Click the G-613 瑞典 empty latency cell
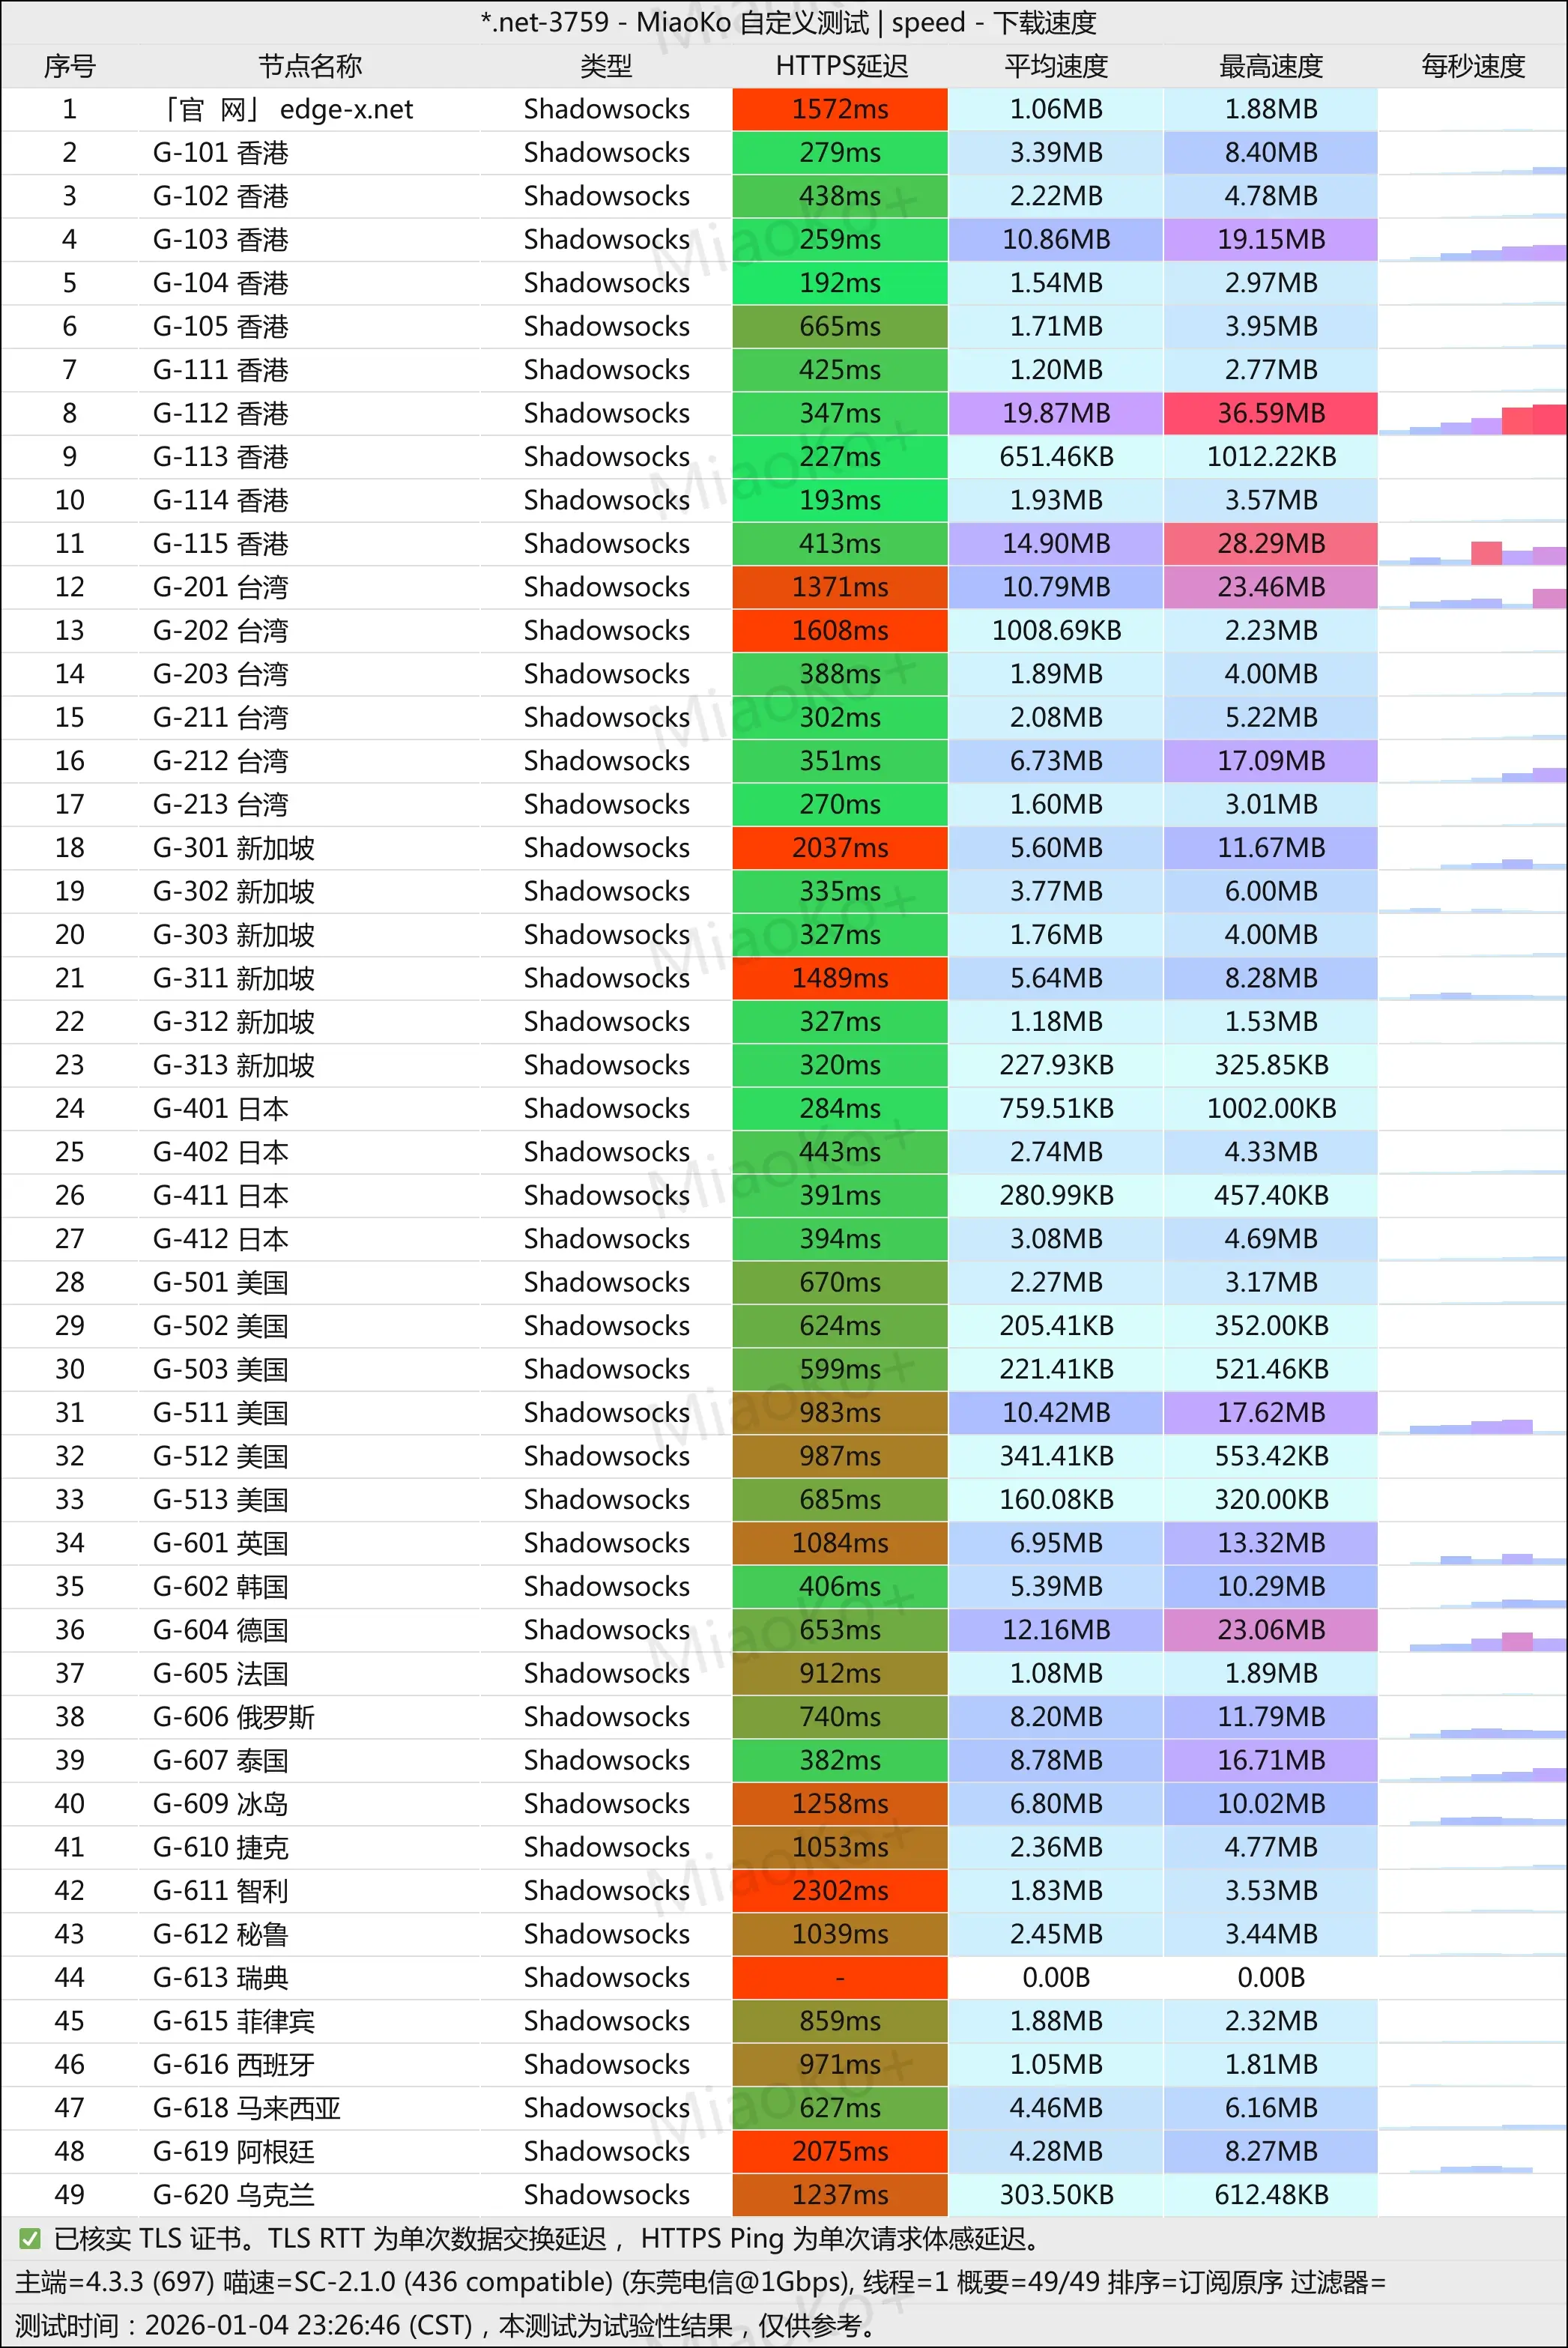The height and width of the screenshot is (2348, 1568). coord(840,1977)
